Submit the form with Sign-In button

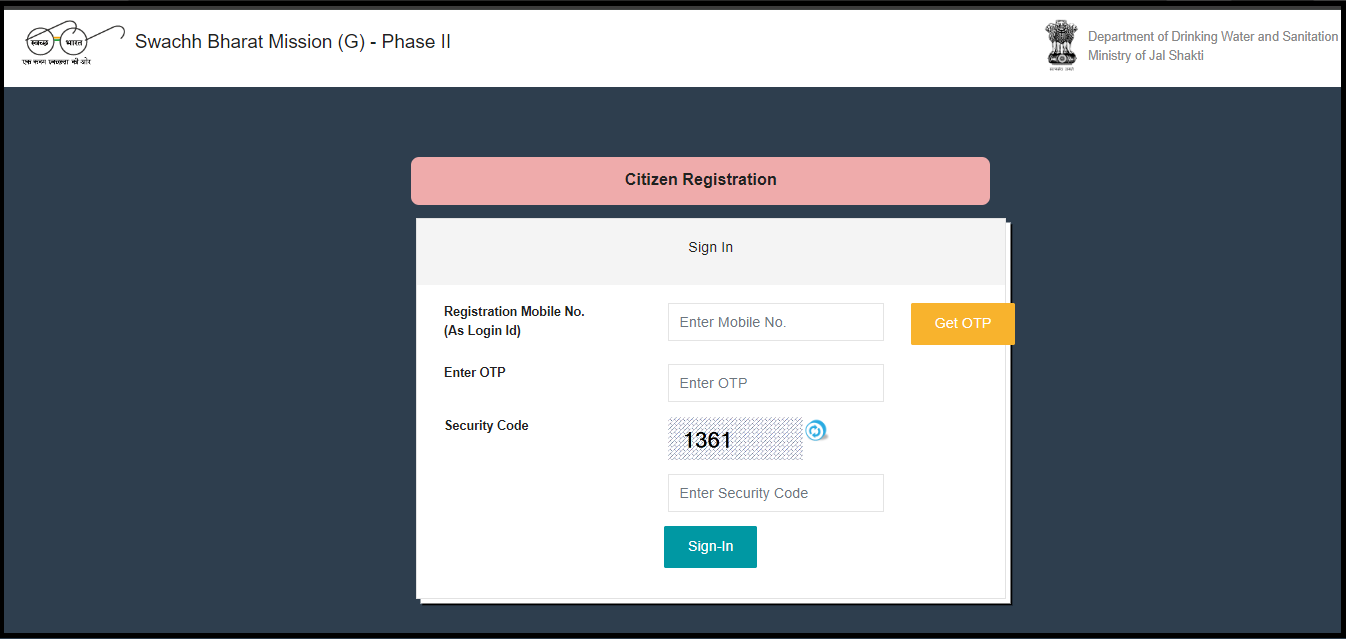point(710,547)
